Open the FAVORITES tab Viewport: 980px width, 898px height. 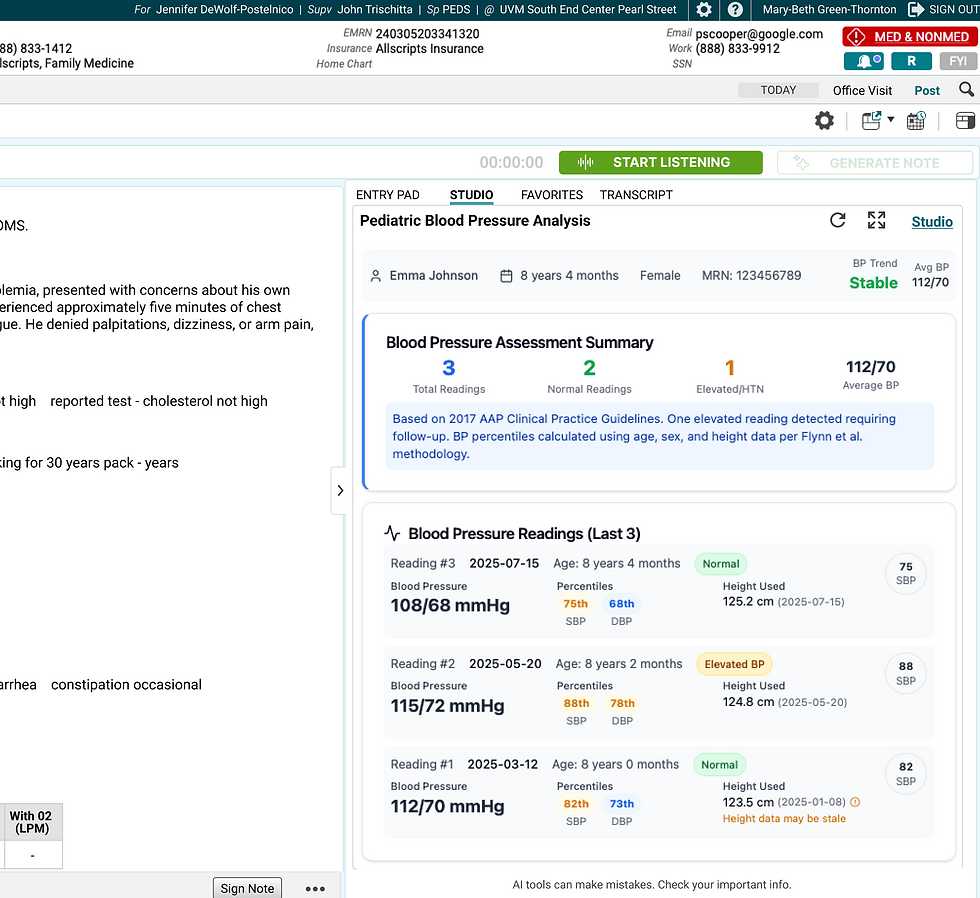click(552, 195)
